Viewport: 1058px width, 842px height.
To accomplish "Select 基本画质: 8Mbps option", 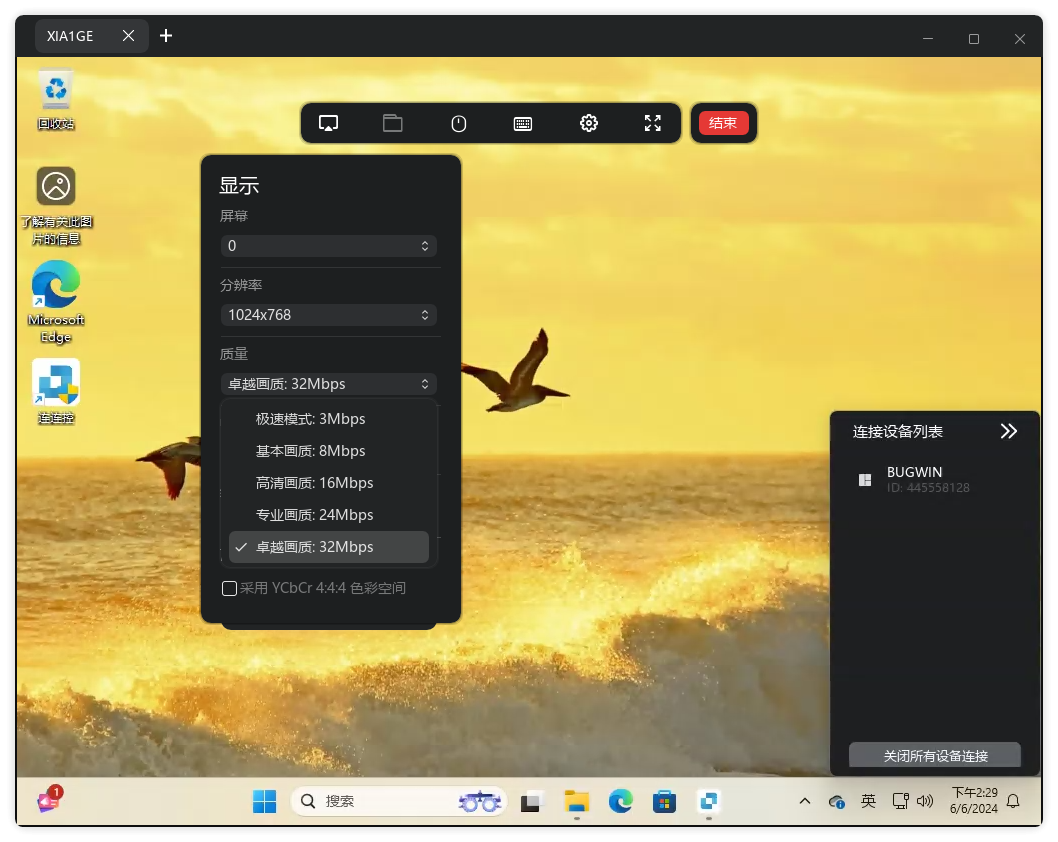I will click(x=329, y=451).
